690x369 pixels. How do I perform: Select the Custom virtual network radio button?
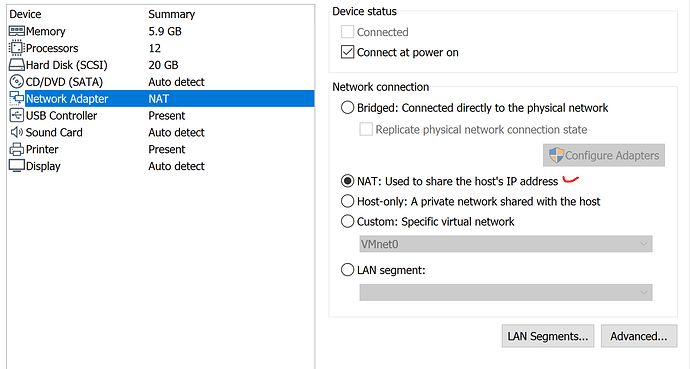(x=348, y=221)
